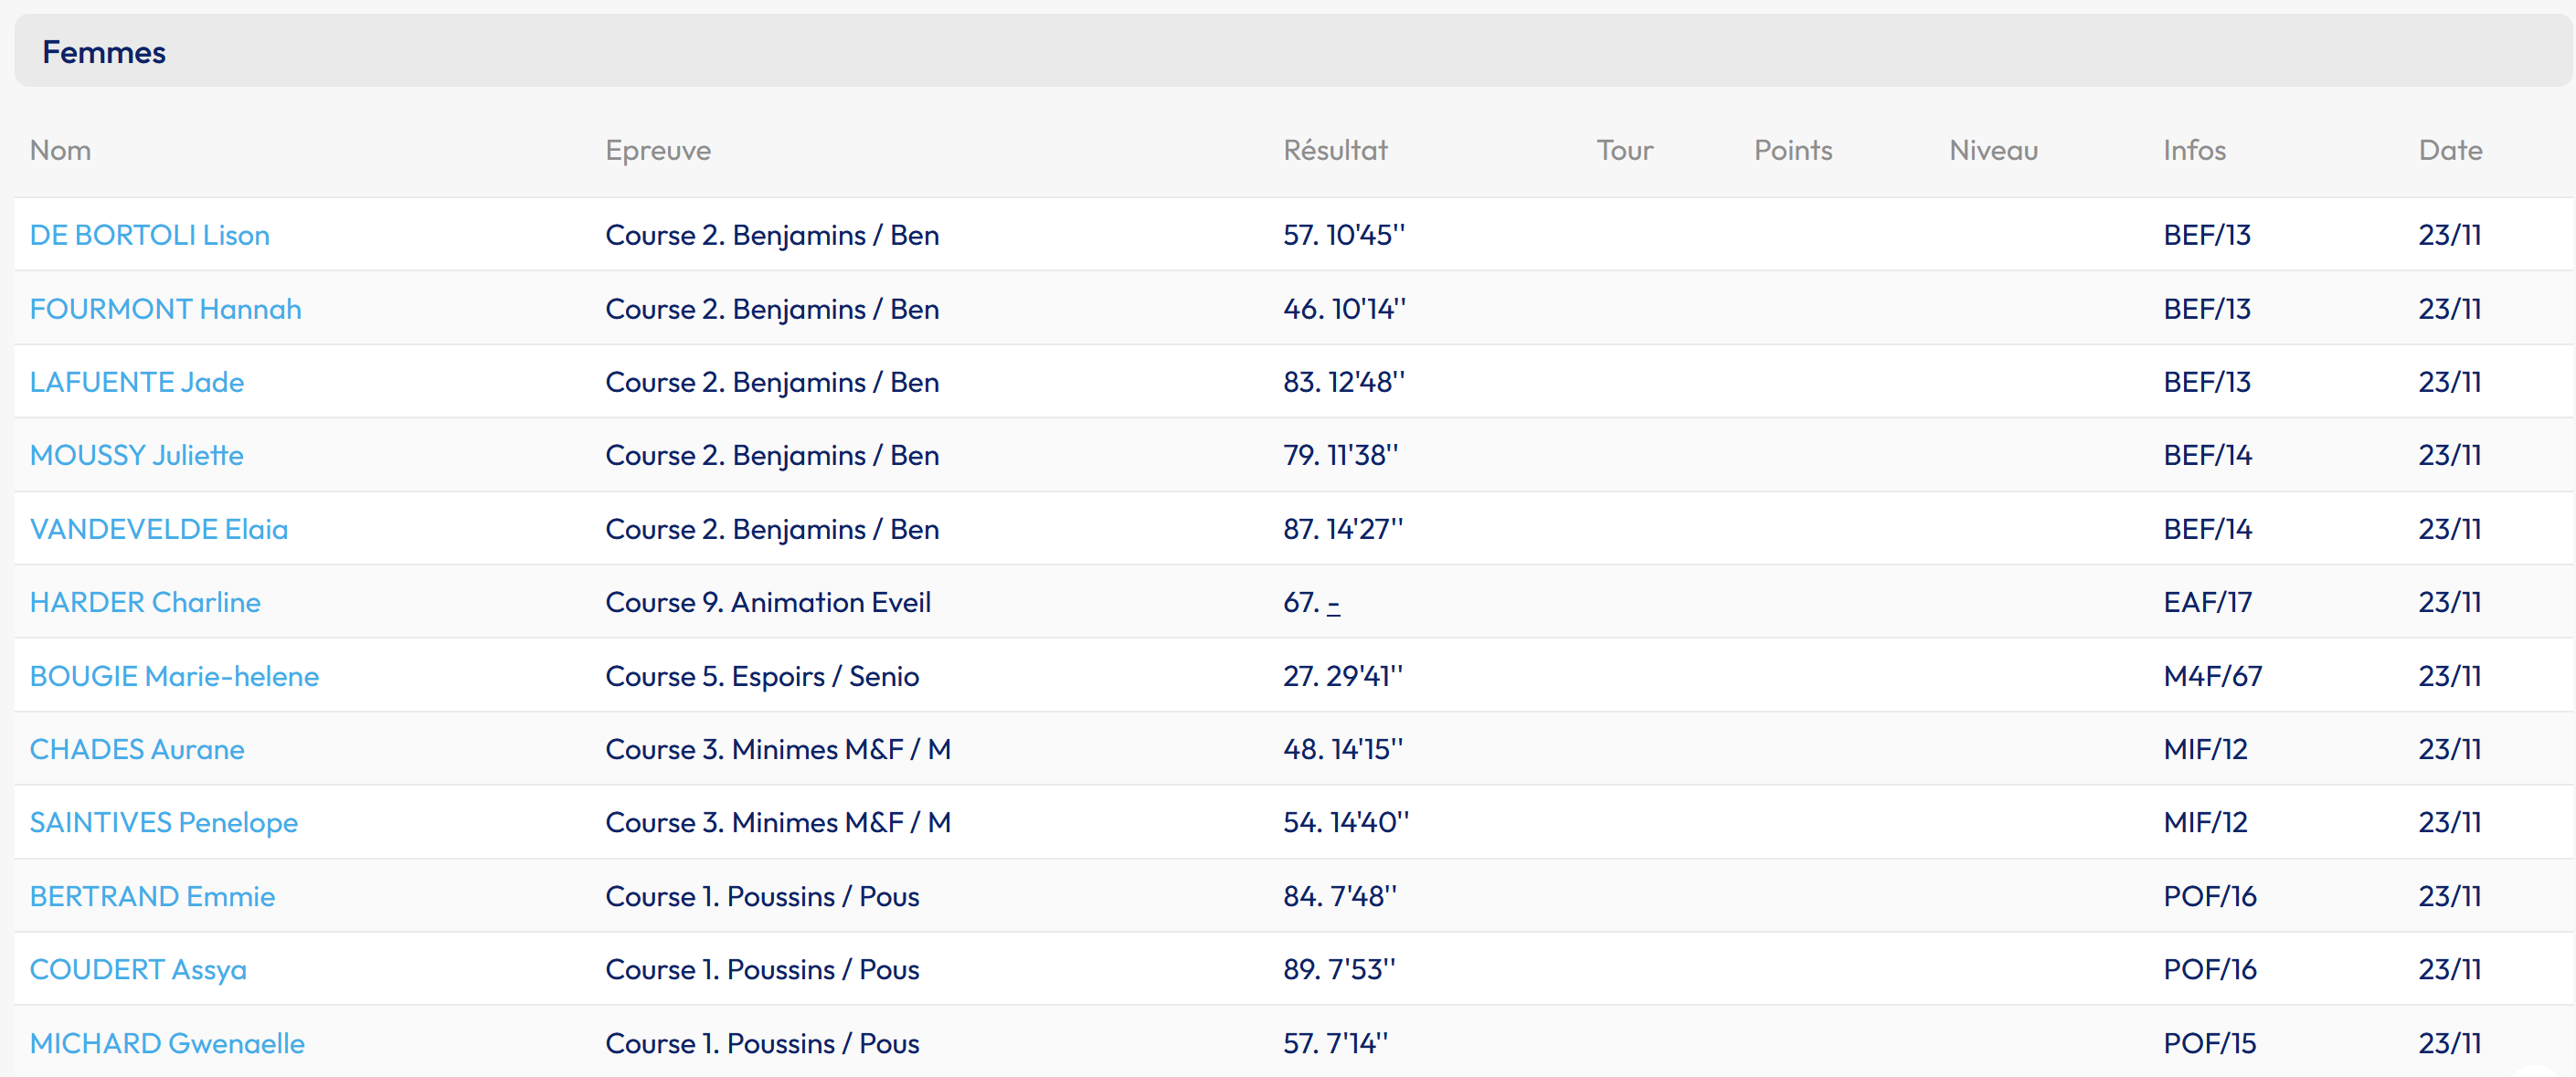Open FOURMONT Hannah athlete link

point(165,309)
